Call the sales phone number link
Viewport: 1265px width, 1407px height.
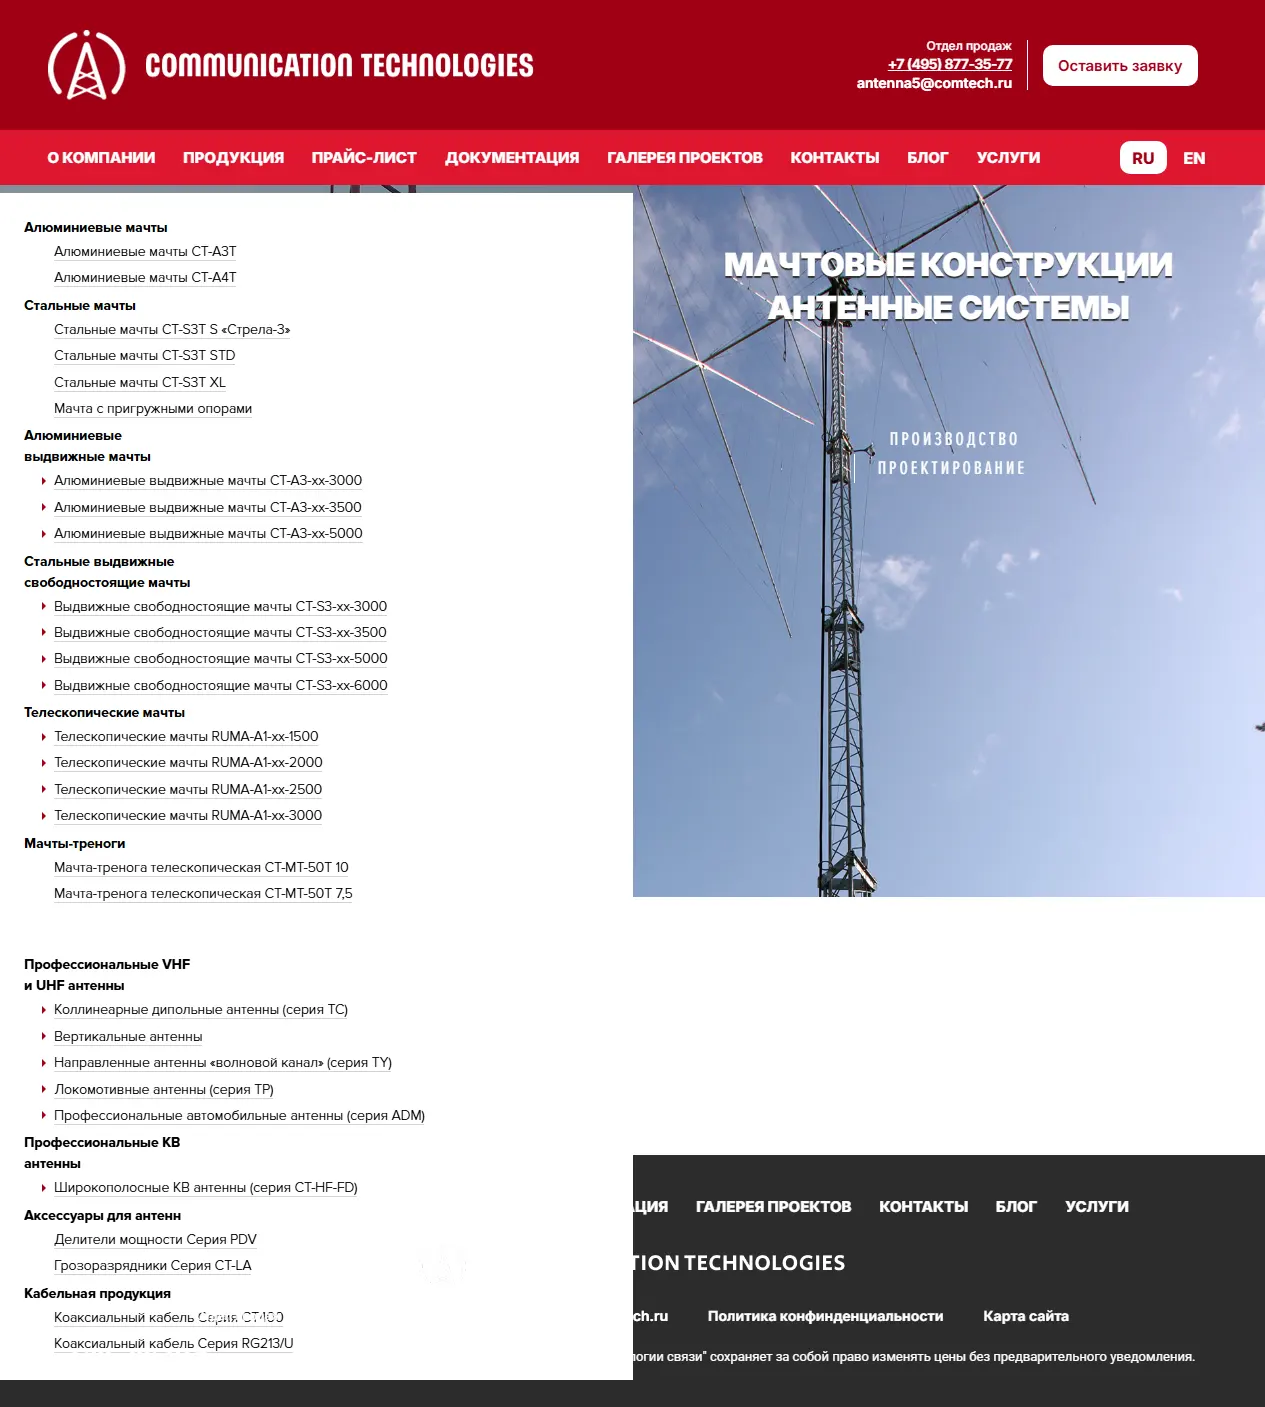tap(950, 64)
